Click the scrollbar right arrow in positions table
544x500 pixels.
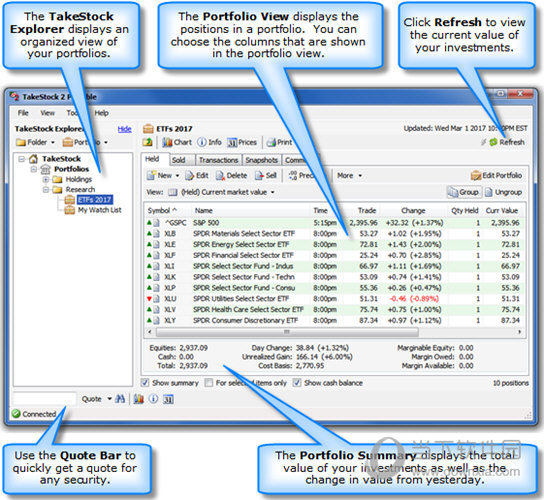pyautogui.click(x=519, y=332)
